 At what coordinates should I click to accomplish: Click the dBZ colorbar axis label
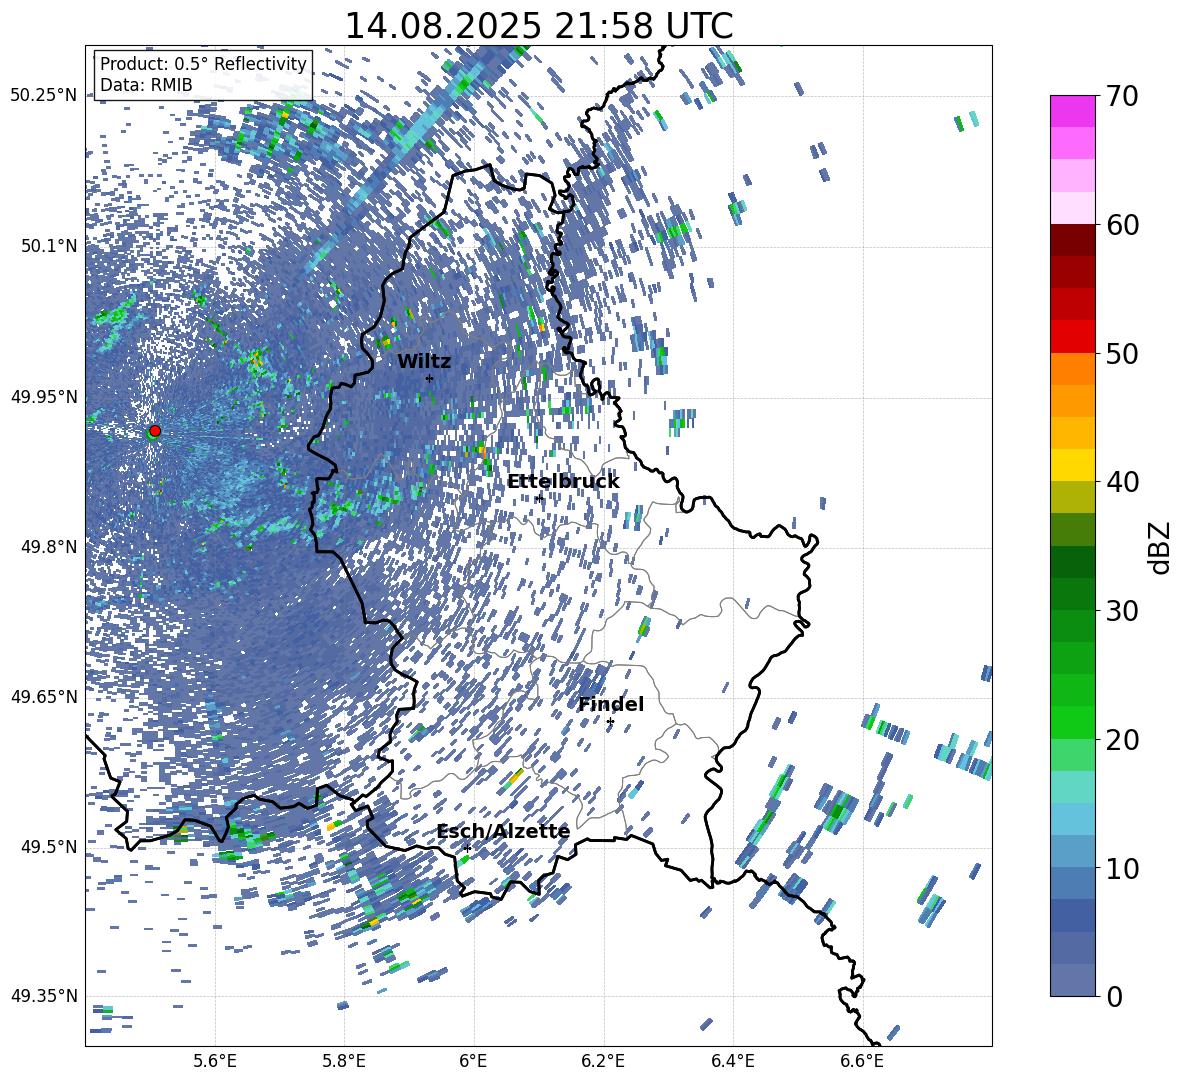(x=1161, y=547)
